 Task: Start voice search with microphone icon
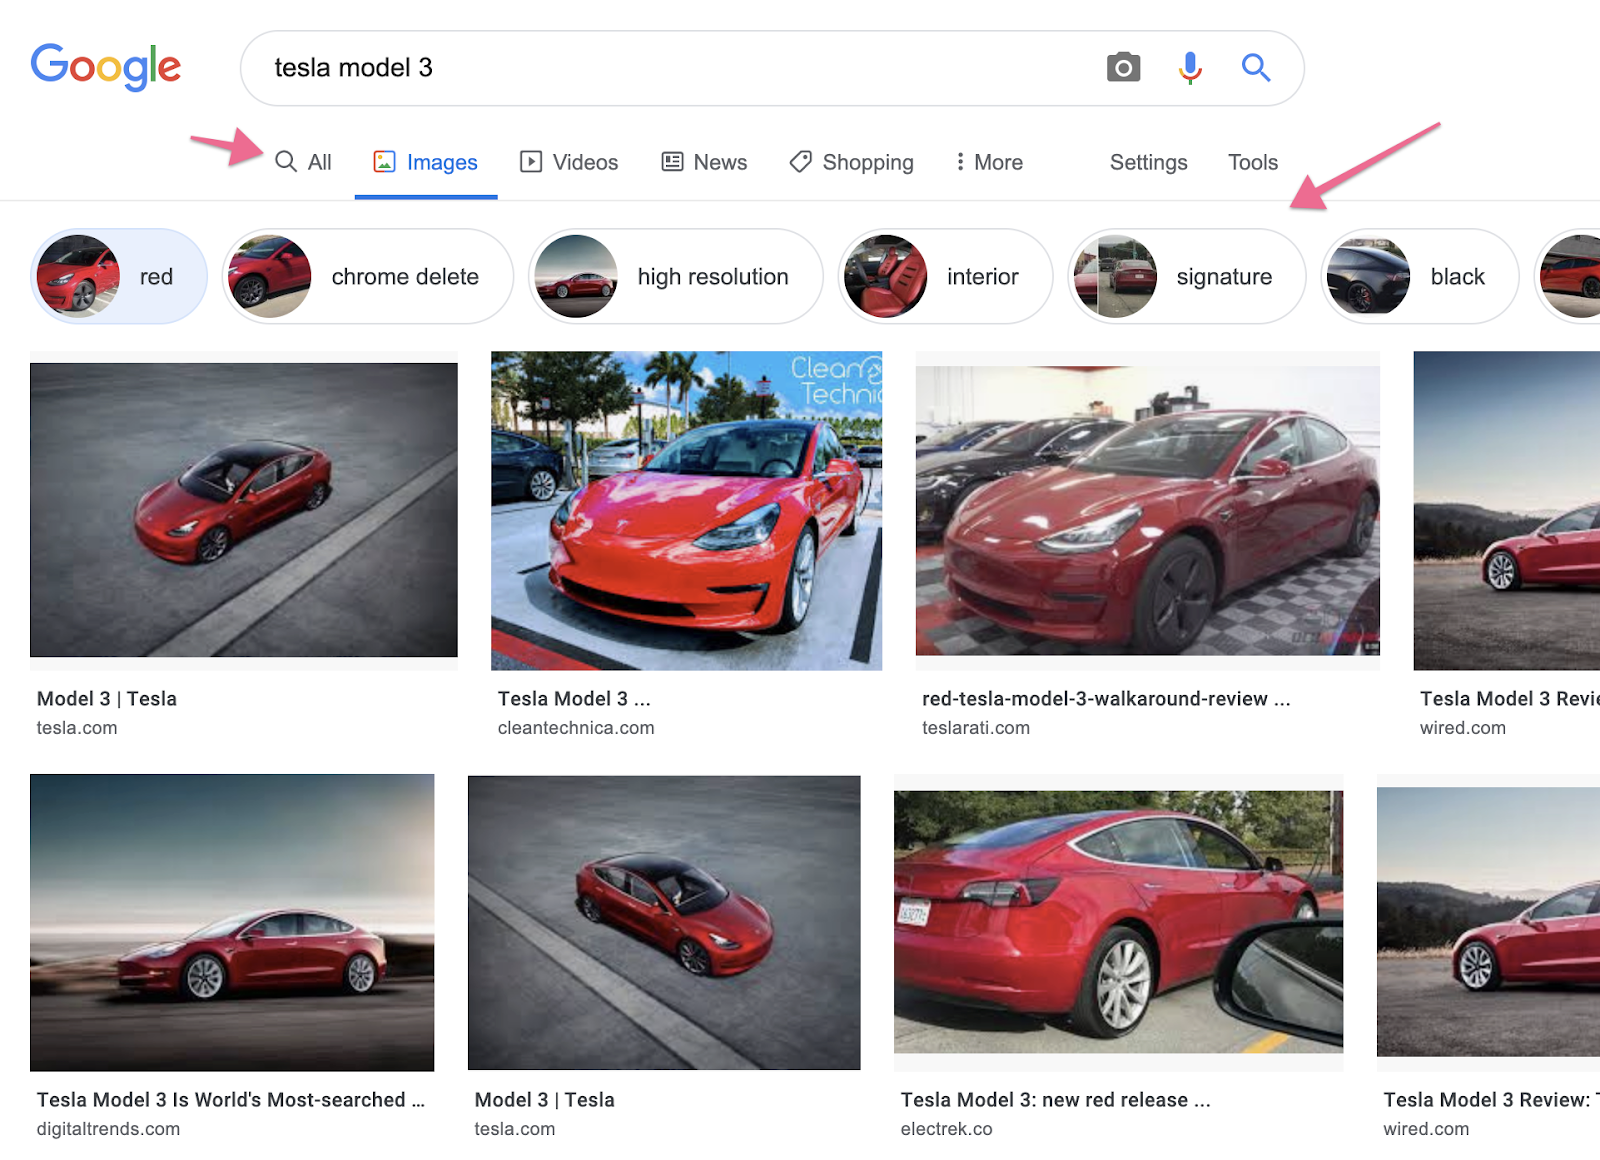(1189, 68)
